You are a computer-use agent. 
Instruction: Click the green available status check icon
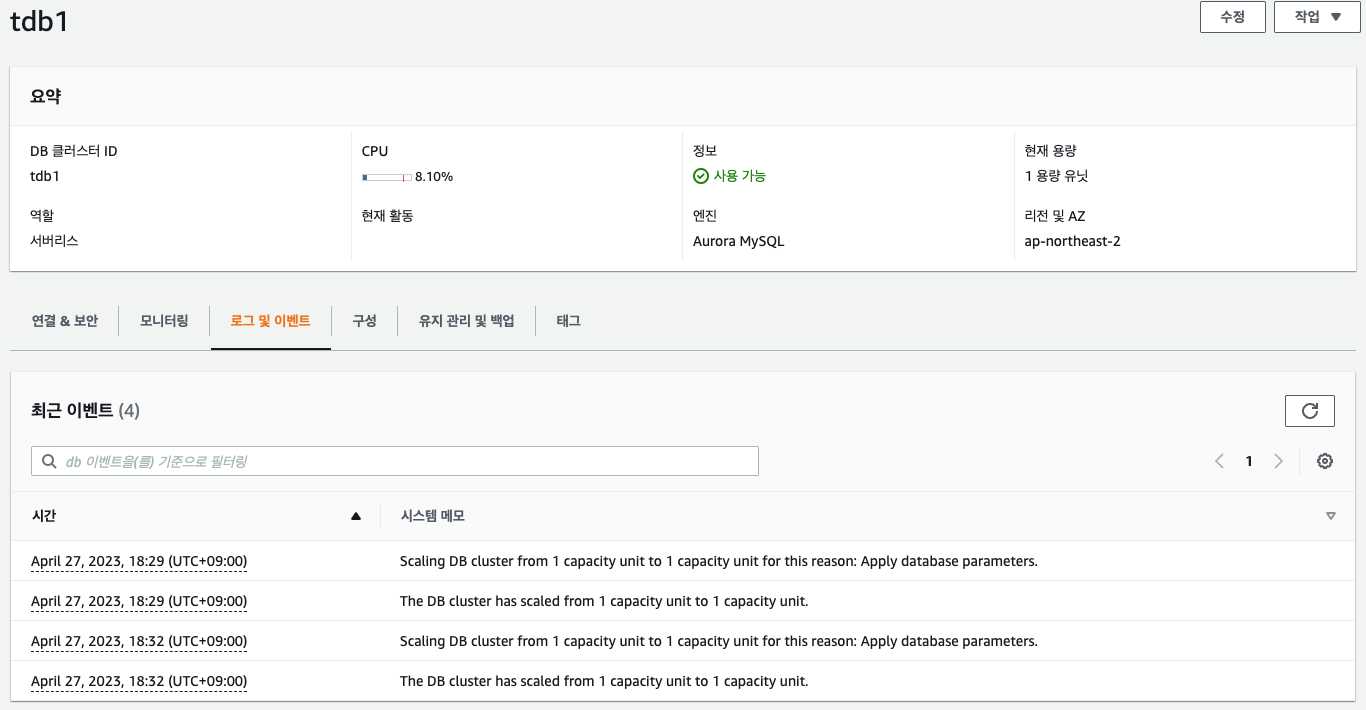[x=701, y=176]
